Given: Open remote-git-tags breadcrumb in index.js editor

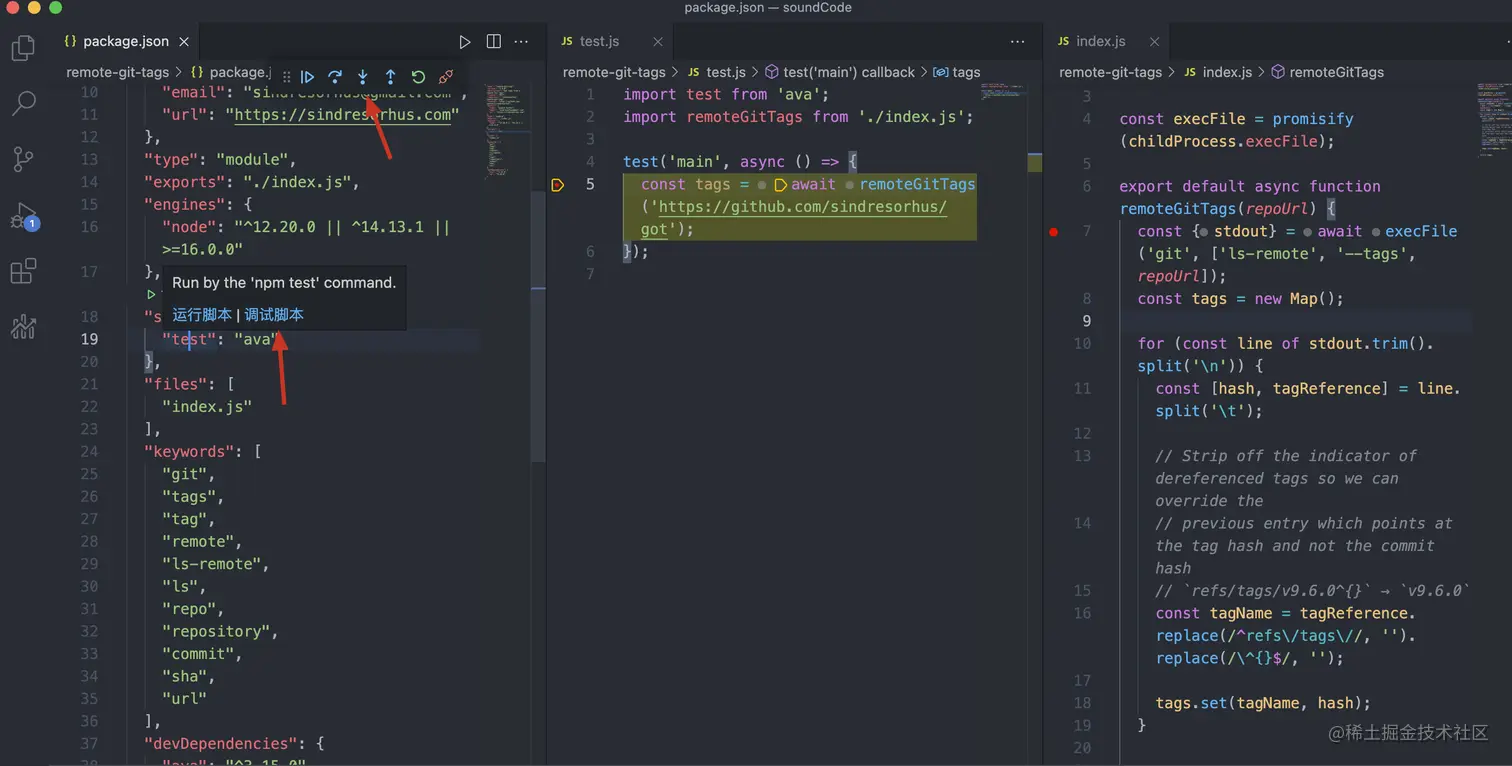Looking at the screenshot, I should 1110,72.
